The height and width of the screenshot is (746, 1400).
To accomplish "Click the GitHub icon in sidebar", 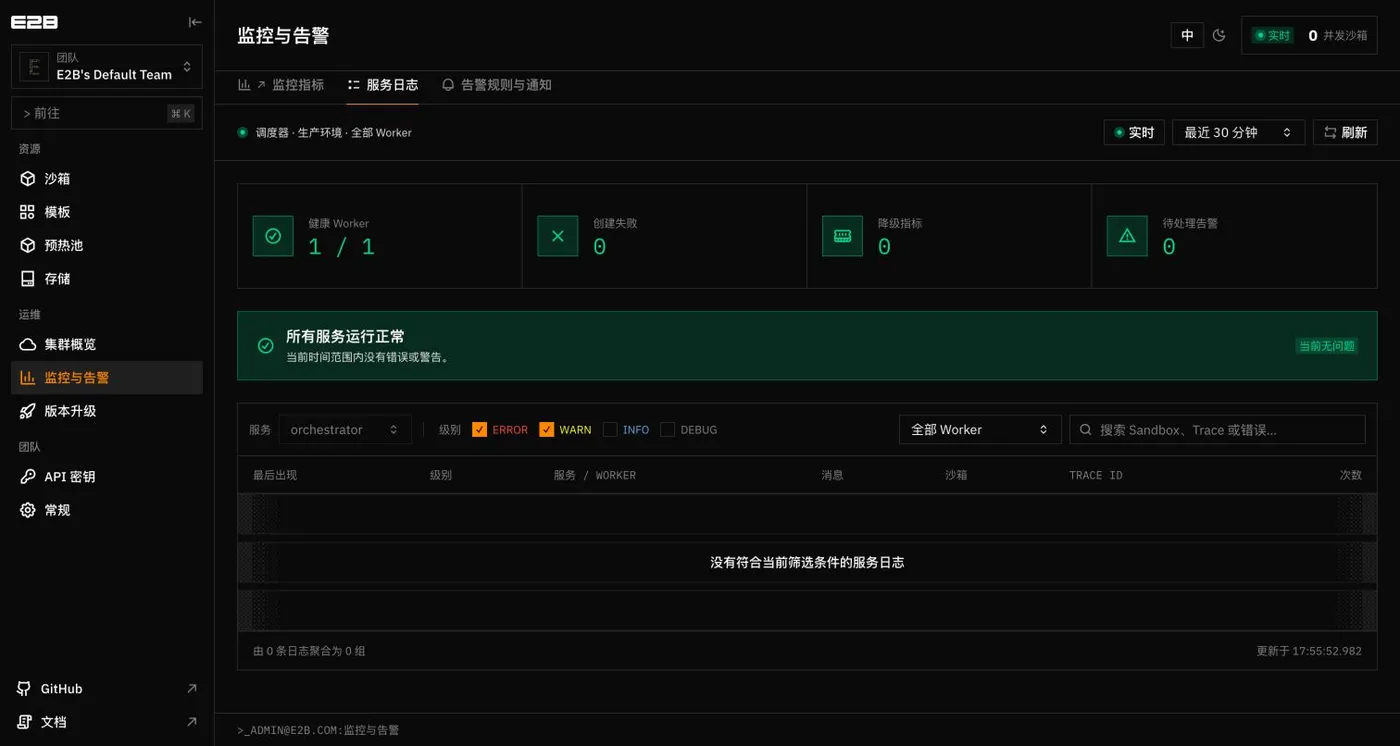I will coord(24,689).
